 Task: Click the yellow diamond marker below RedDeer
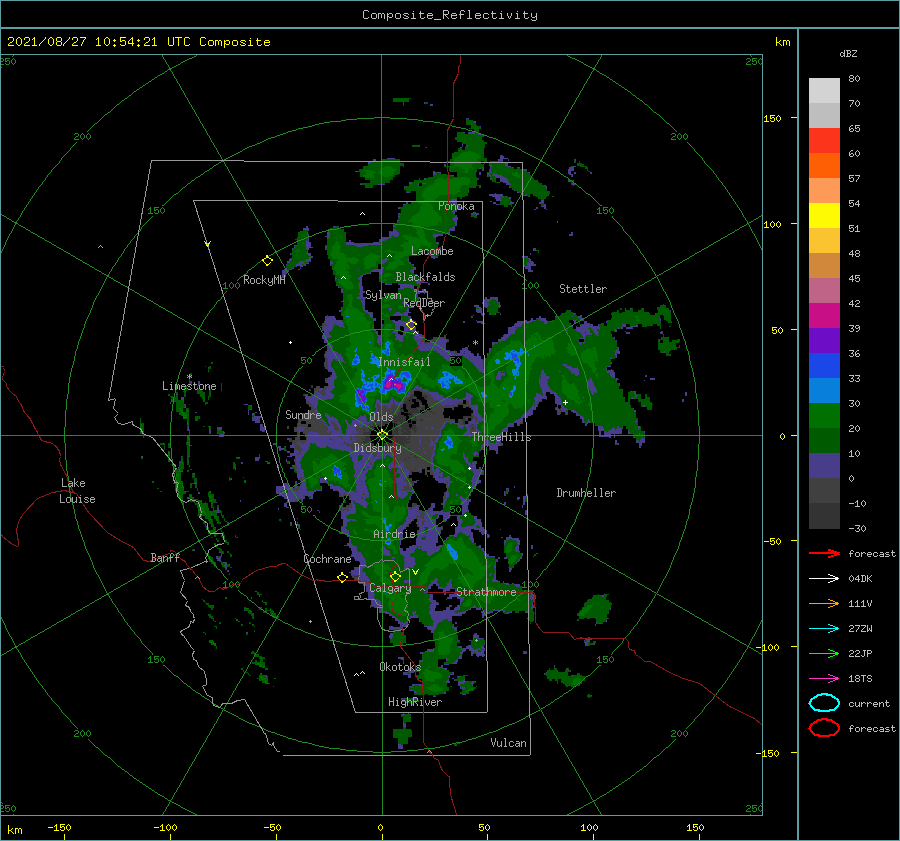click(411, 325)
